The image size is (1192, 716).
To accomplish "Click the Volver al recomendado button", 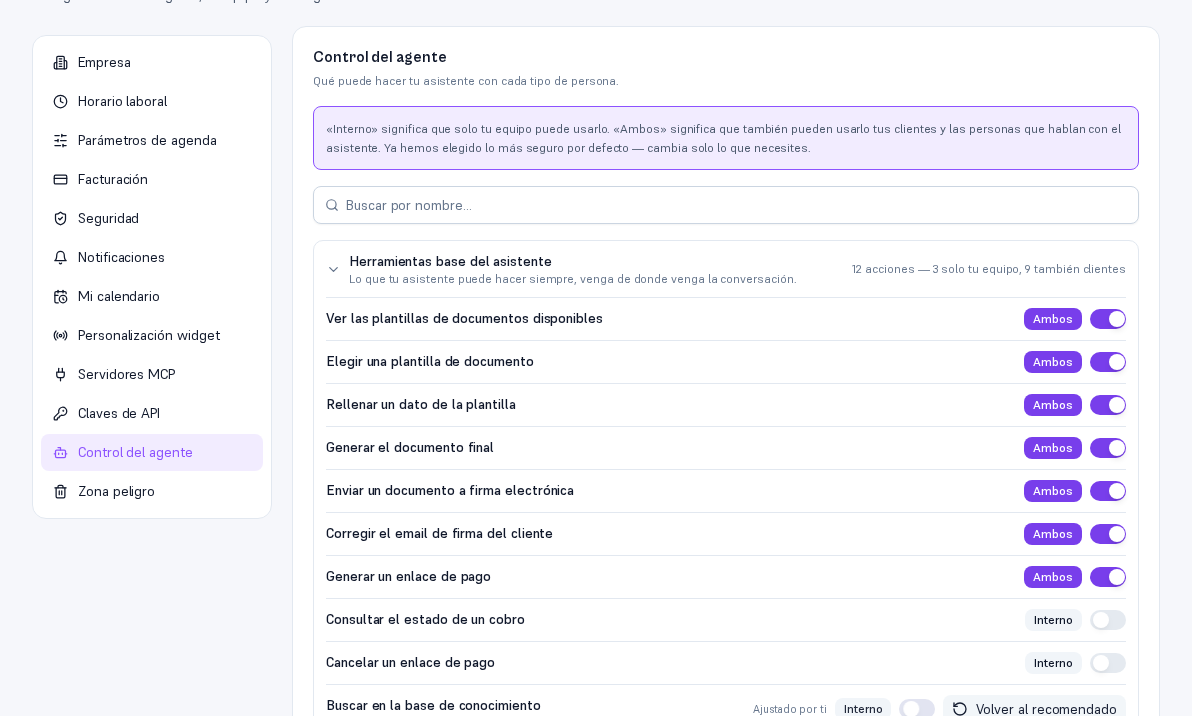I will click(x=1034, y=708).
